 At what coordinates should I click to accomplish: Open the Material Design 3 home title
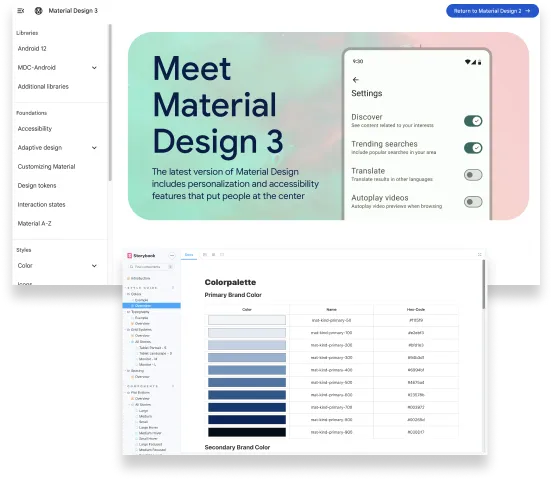point(73,11)
